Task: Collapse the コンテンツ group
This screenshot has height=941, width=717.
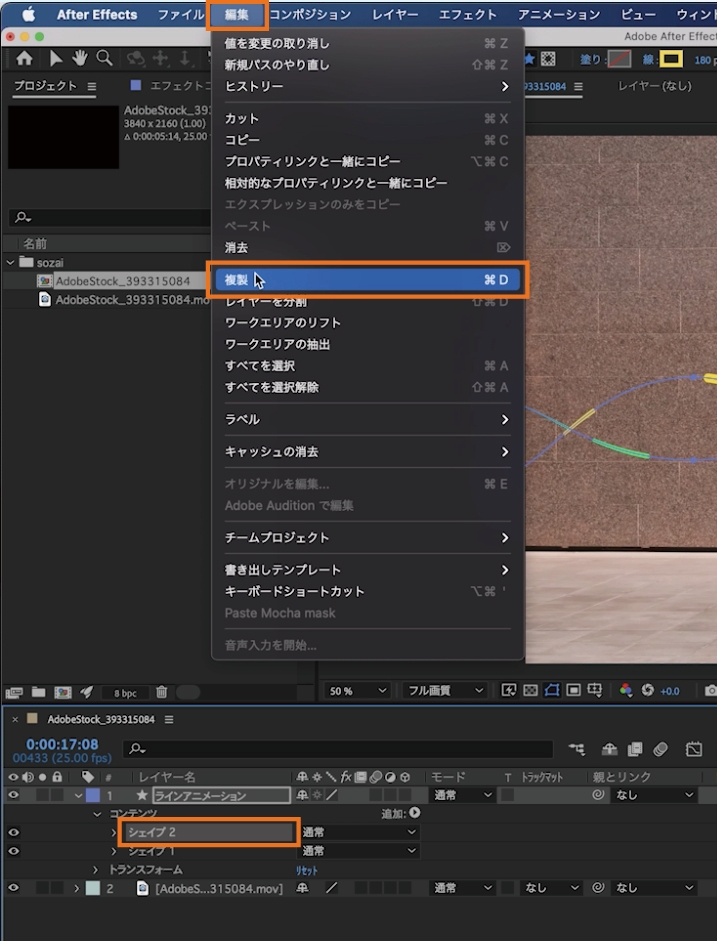Action: (x=97, y=814)
